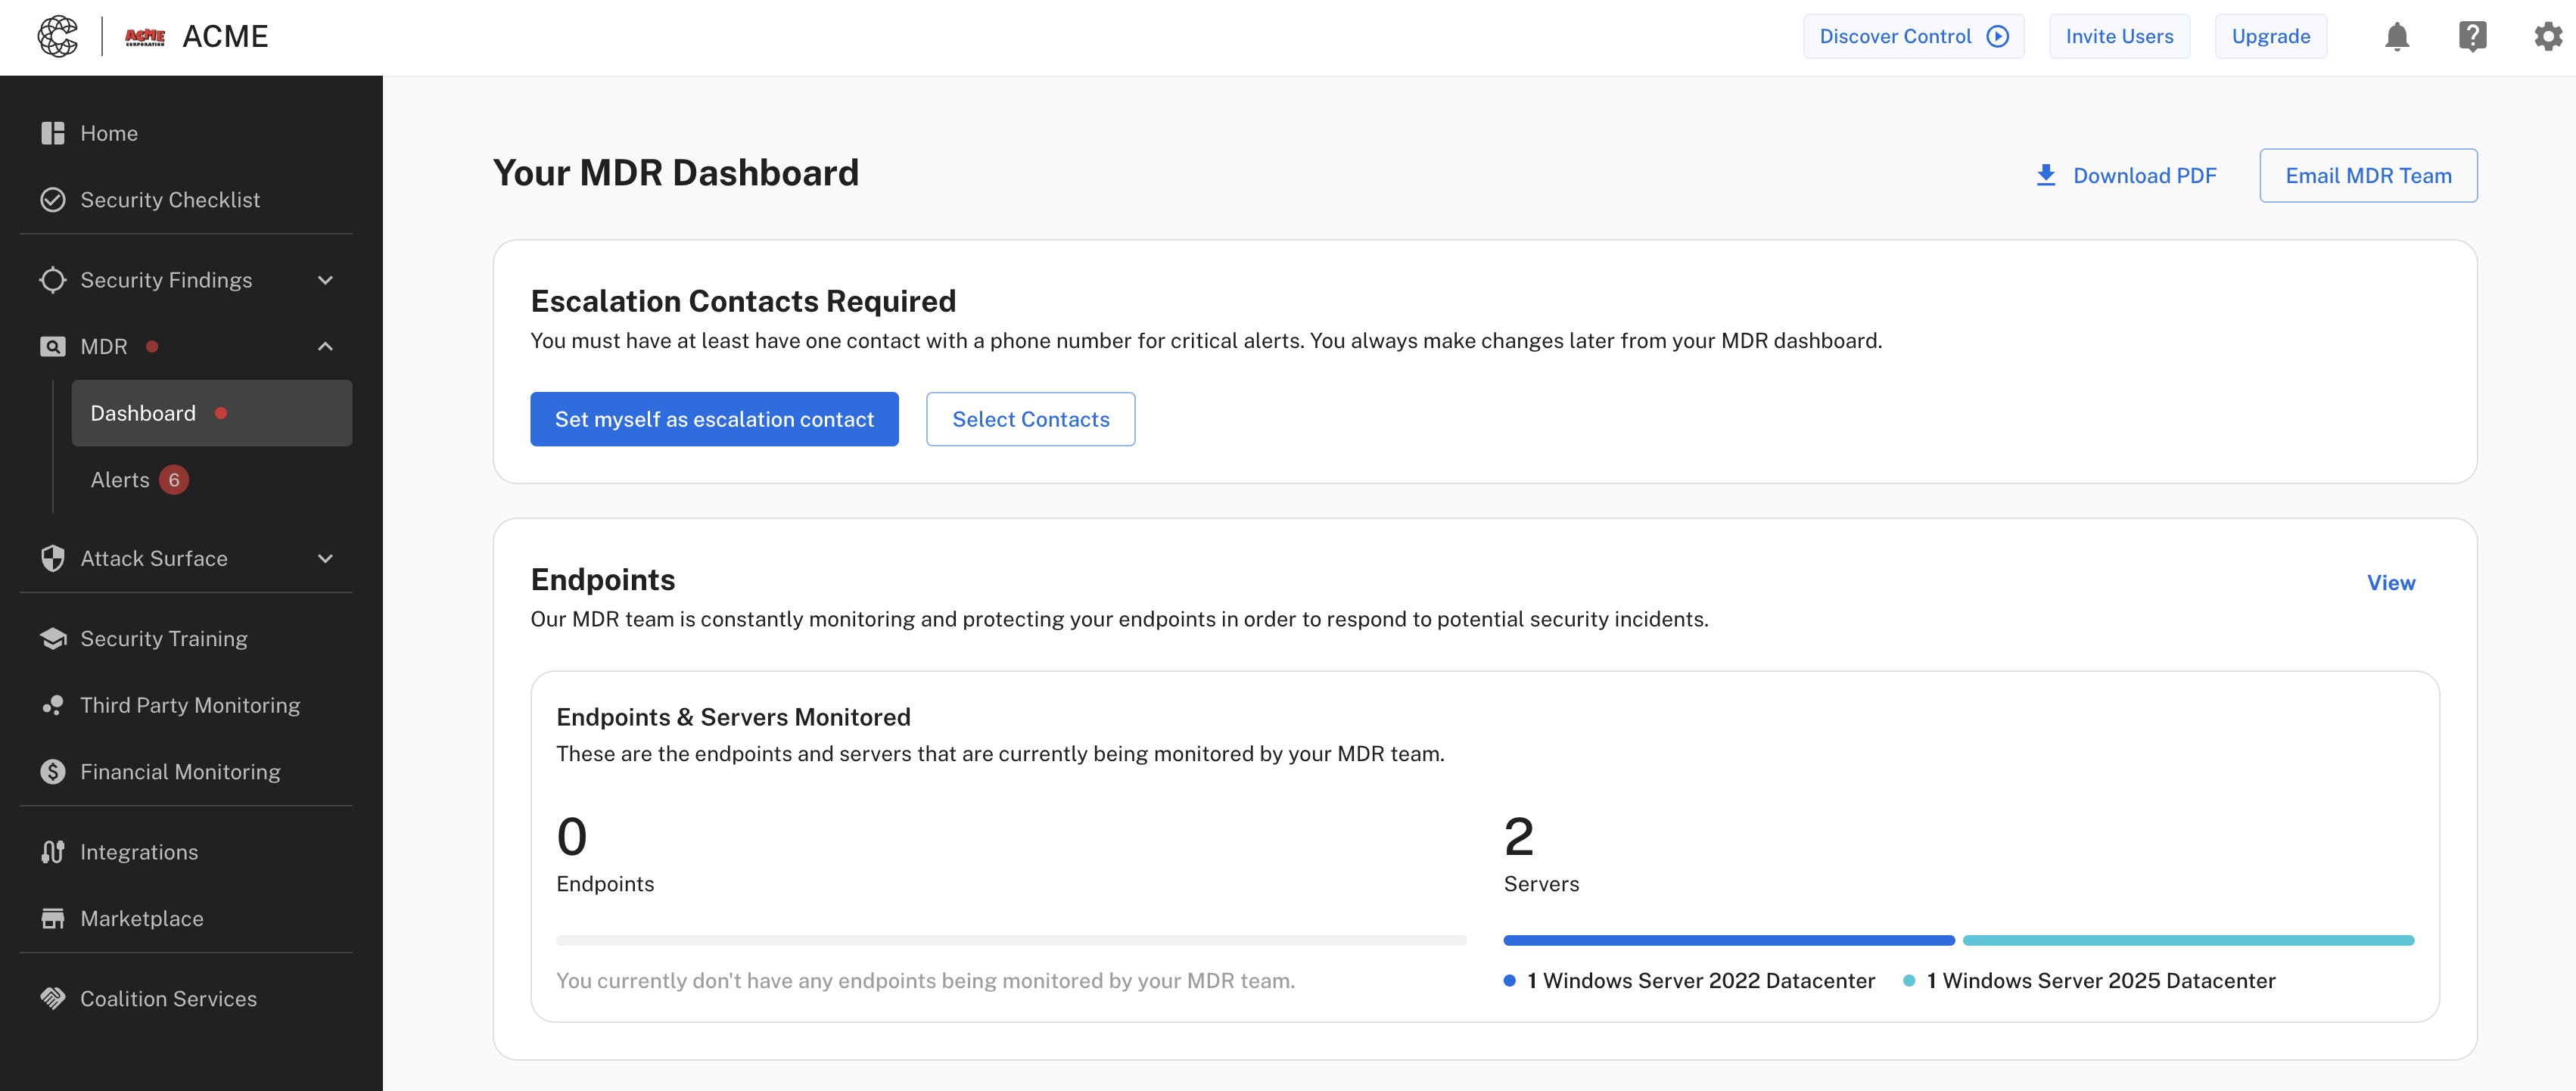The width and height of the screenshot is (2576, 1091).
Task: Open the settings gear icon
Action: pos(2548,37)
